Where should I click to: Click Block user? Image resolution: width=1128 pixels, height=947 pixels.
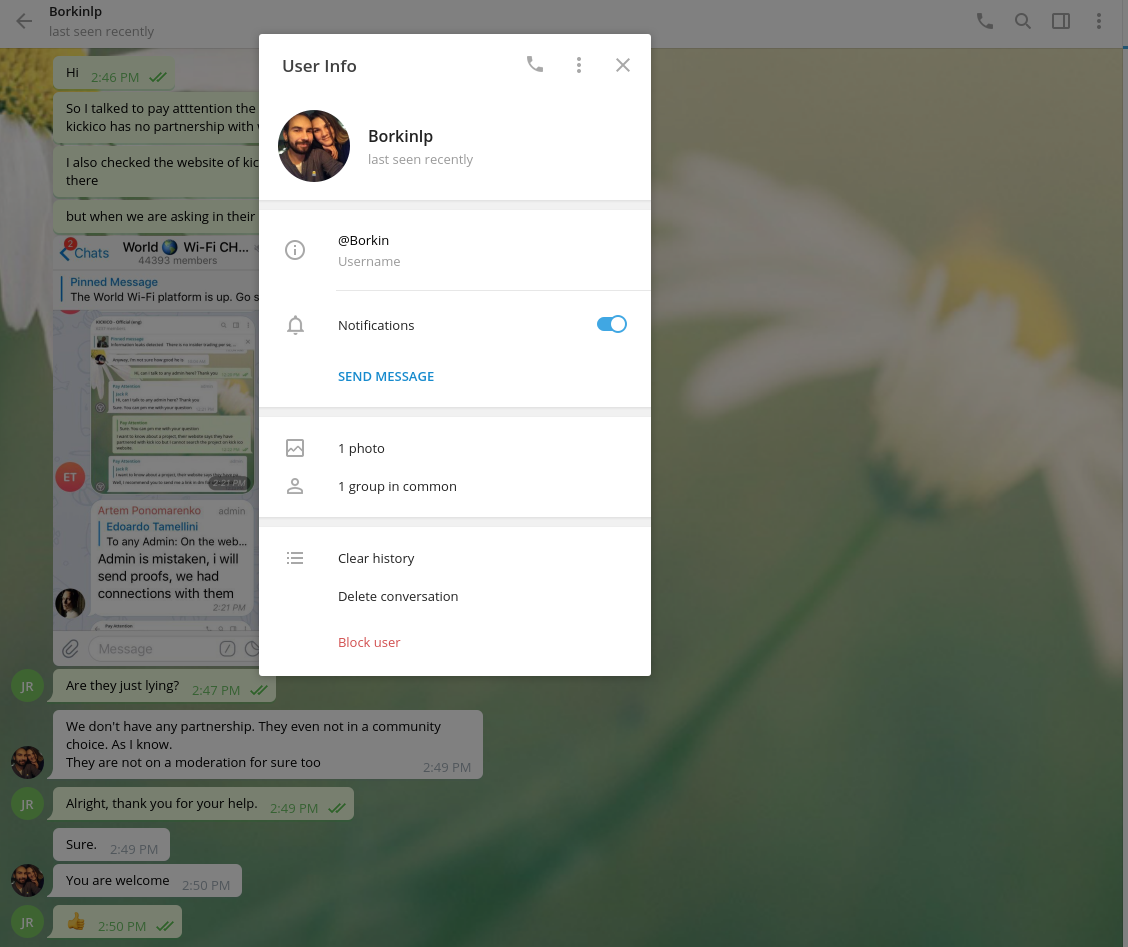[x=369, y=643]
